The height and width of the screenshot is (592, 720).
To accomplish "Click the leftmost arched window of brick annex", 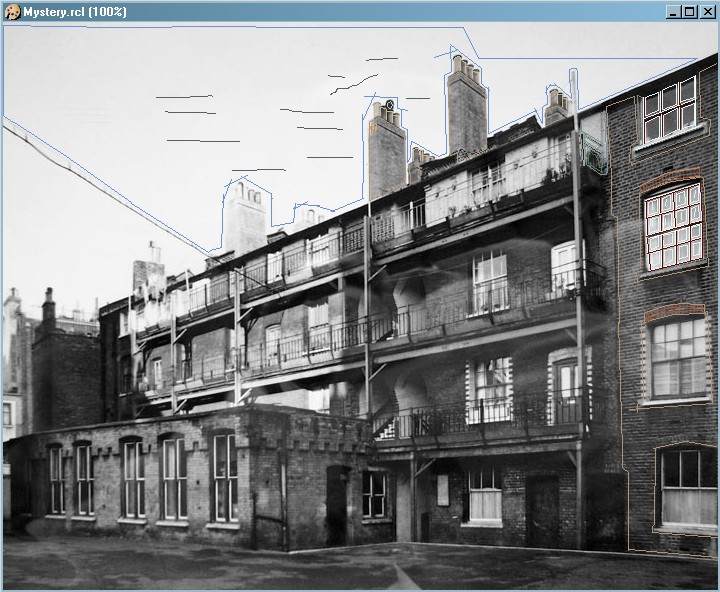I will click(56, 480).
